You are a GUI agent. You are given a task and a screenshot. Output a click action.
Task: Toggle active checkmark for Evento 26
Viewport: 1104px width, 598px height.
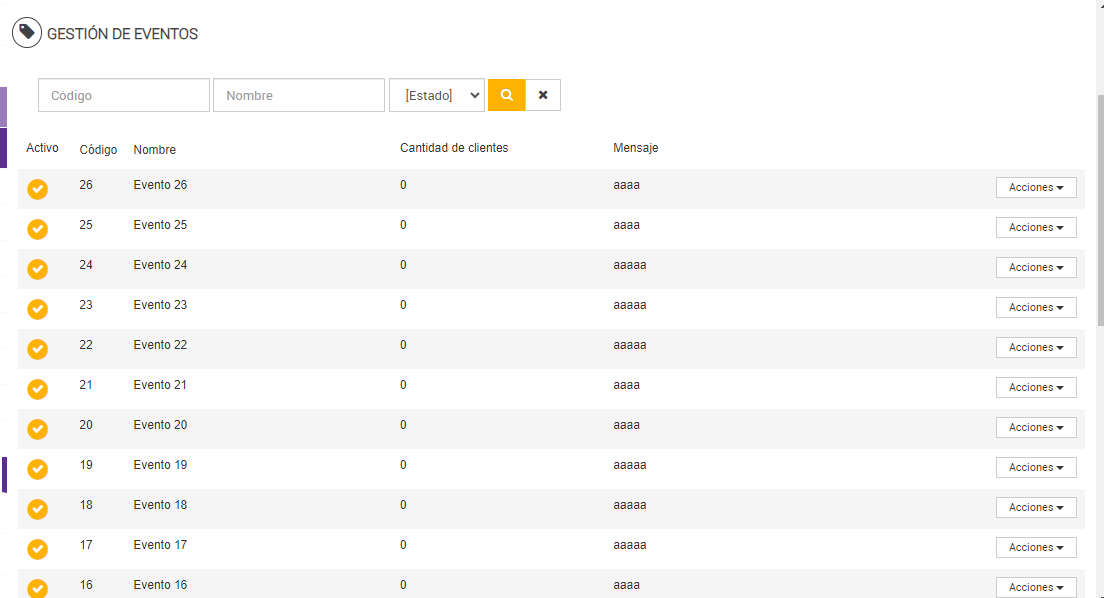point(37,189)
